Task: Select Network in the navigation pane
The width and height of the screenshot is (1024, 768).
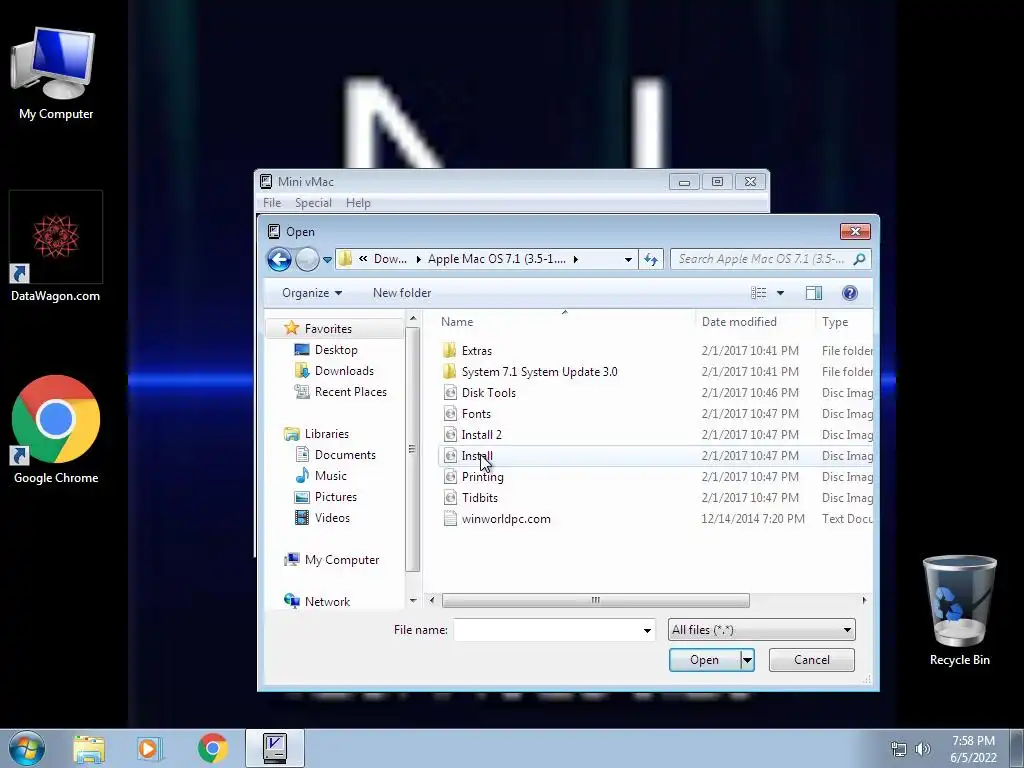Action: point(317,601)
